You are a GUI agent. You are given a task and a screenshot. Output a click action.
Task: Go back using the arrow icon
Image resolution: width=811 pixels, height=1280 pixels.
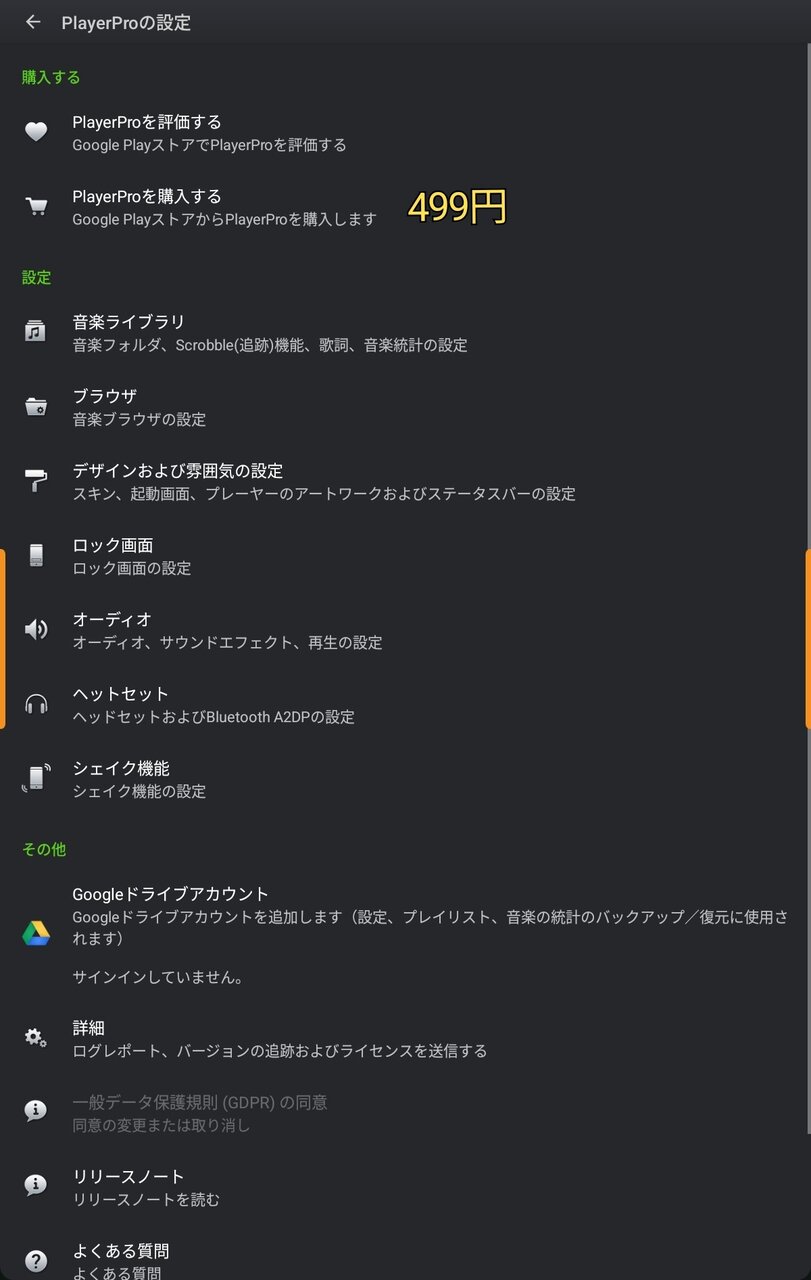click(34, 22)
